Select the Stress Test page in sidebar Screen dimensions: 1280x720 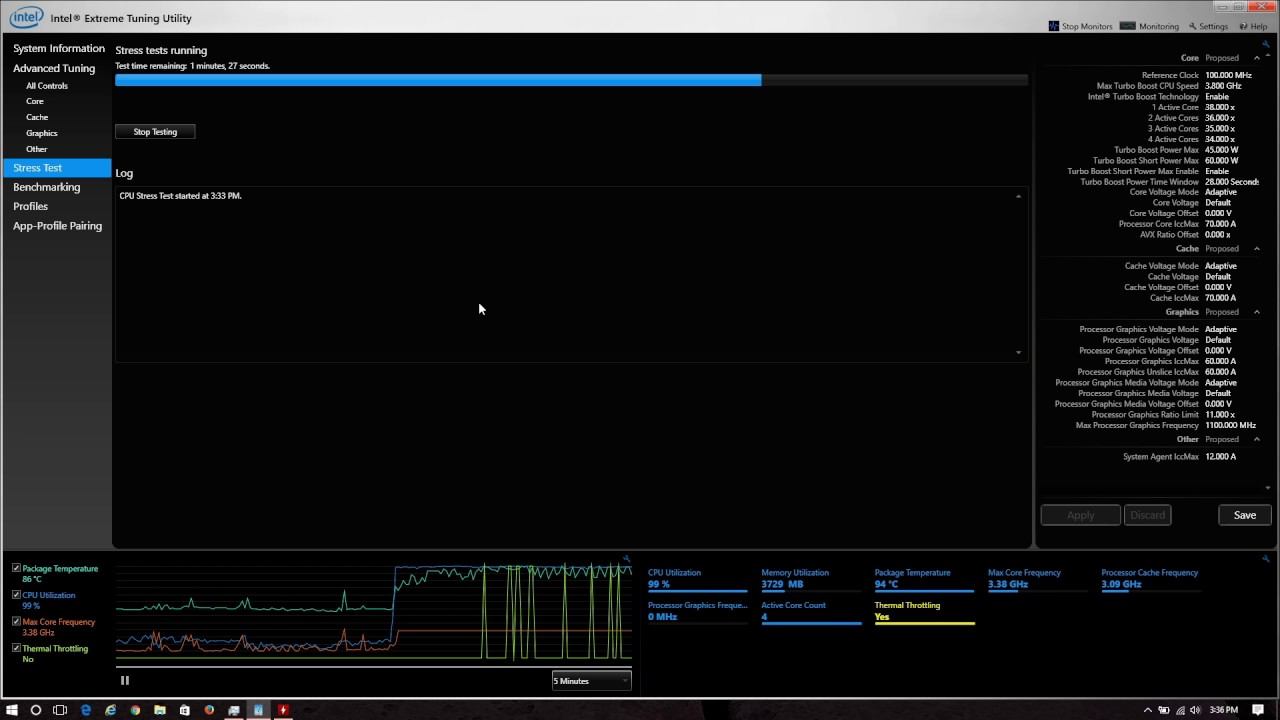point(57,168)
